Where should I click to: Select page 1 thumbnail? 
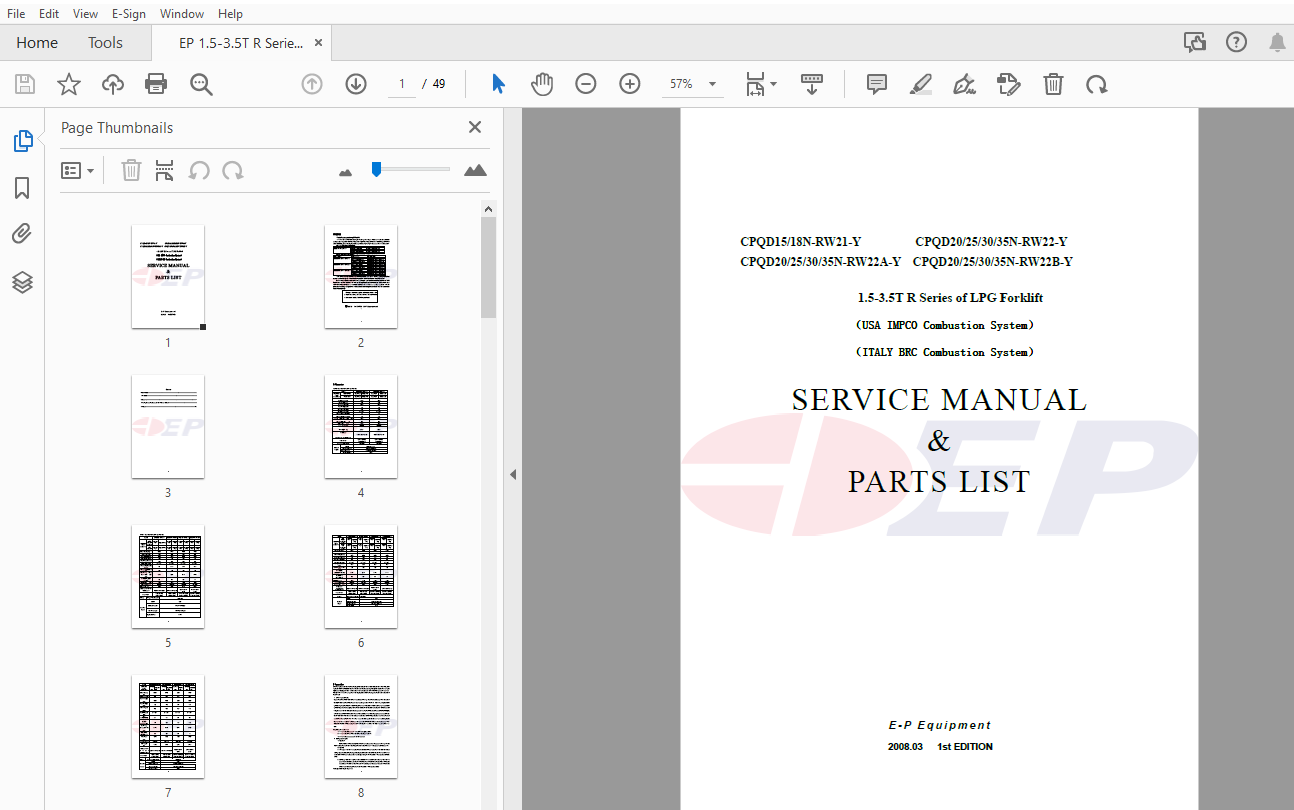168,277
